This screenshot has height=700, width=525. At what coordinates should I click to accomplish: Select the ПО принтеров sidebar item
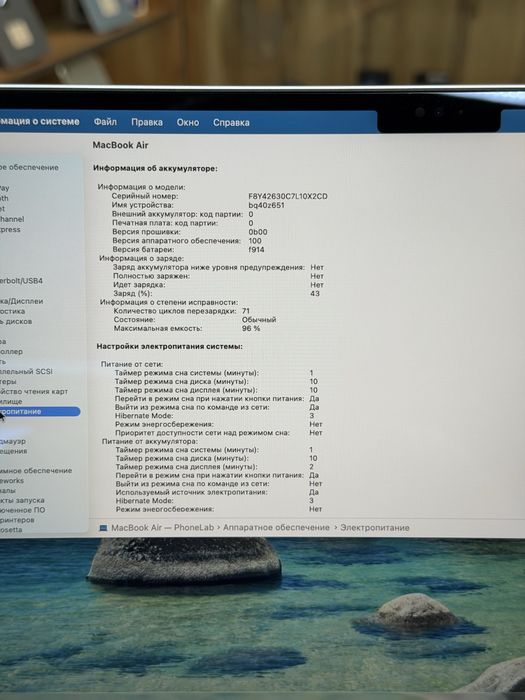(17, 520)
